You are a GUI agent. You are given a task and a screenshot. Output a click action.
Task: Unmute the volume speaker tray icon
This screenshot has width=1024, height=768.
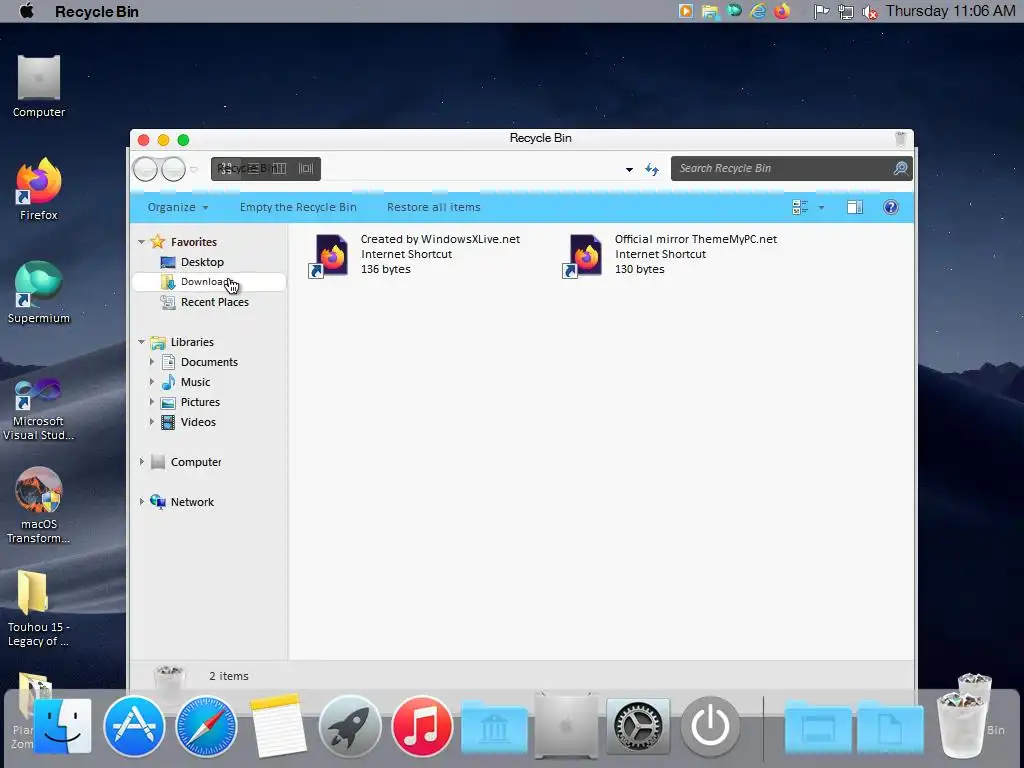870,12
